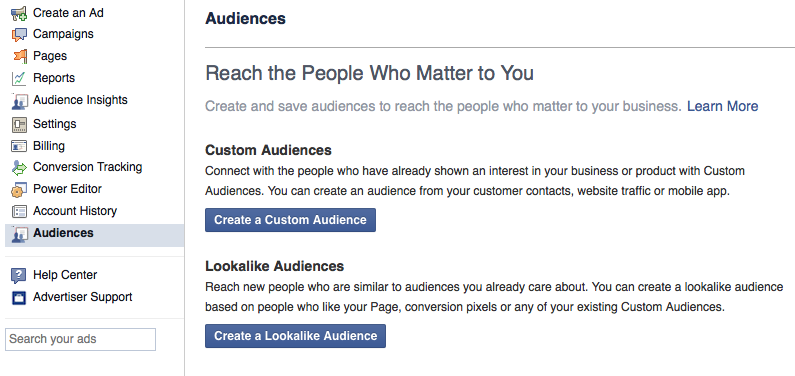Click the Reports chart icon
795x376 pixels.
click(x=19, y=78)
